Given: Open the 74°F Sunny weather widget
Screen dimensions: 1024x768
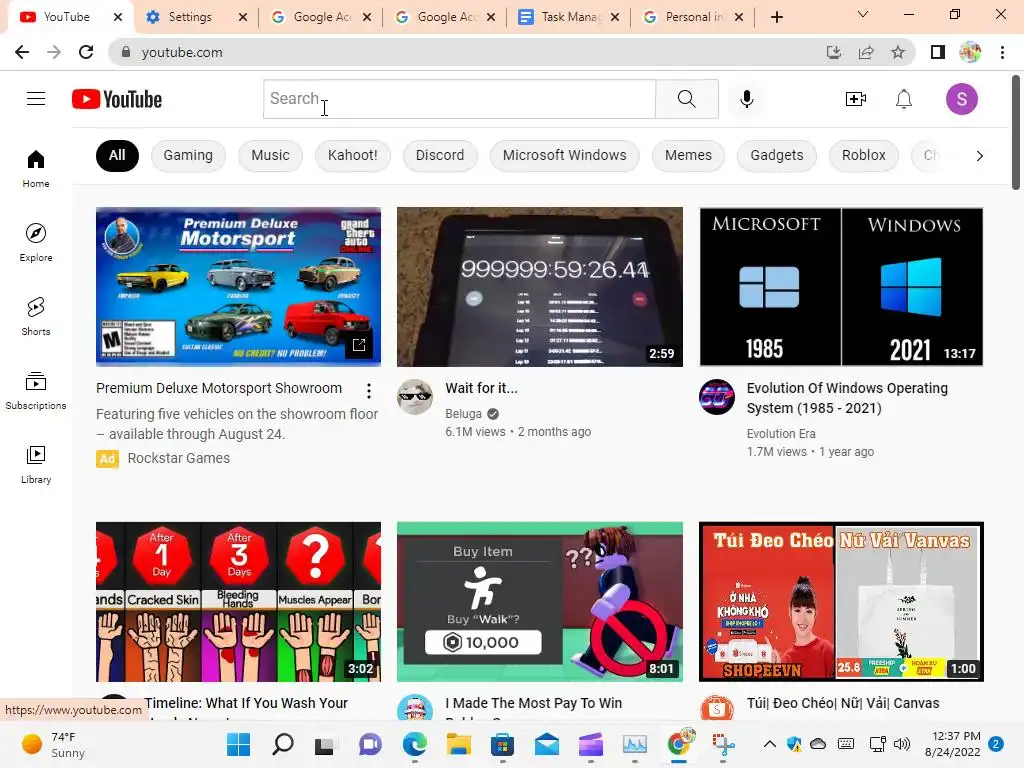Looking at the screenshot, I should (x=54, y=744).
